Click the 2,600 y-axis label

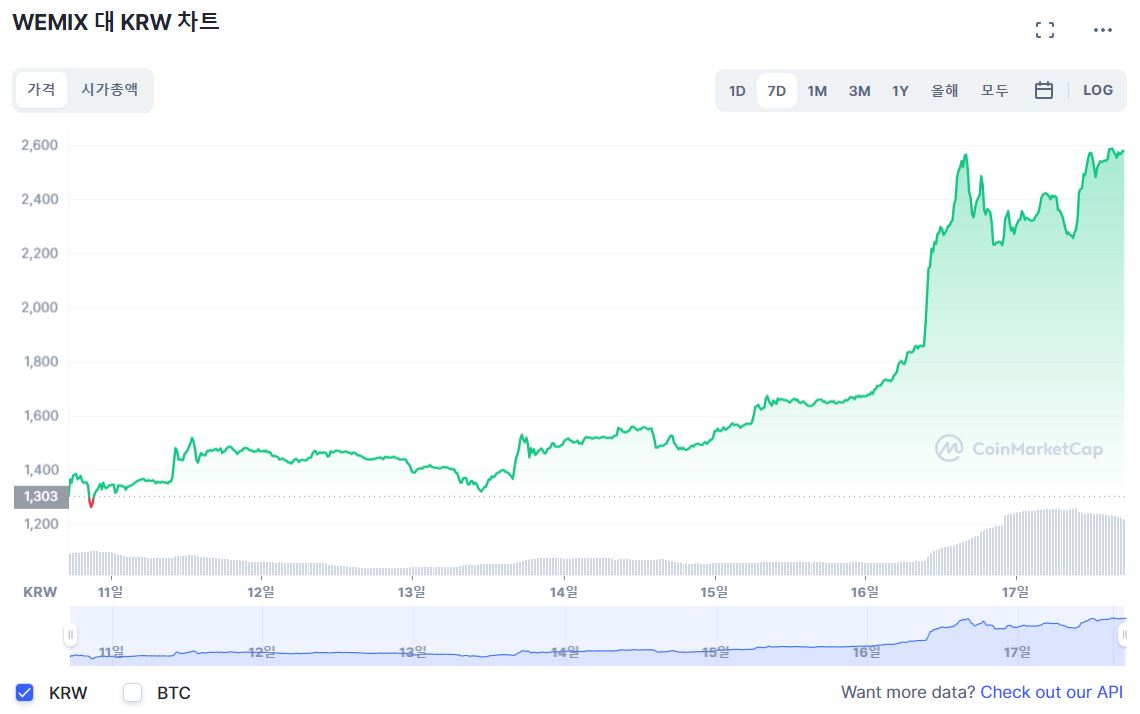(x=39, y=145)
